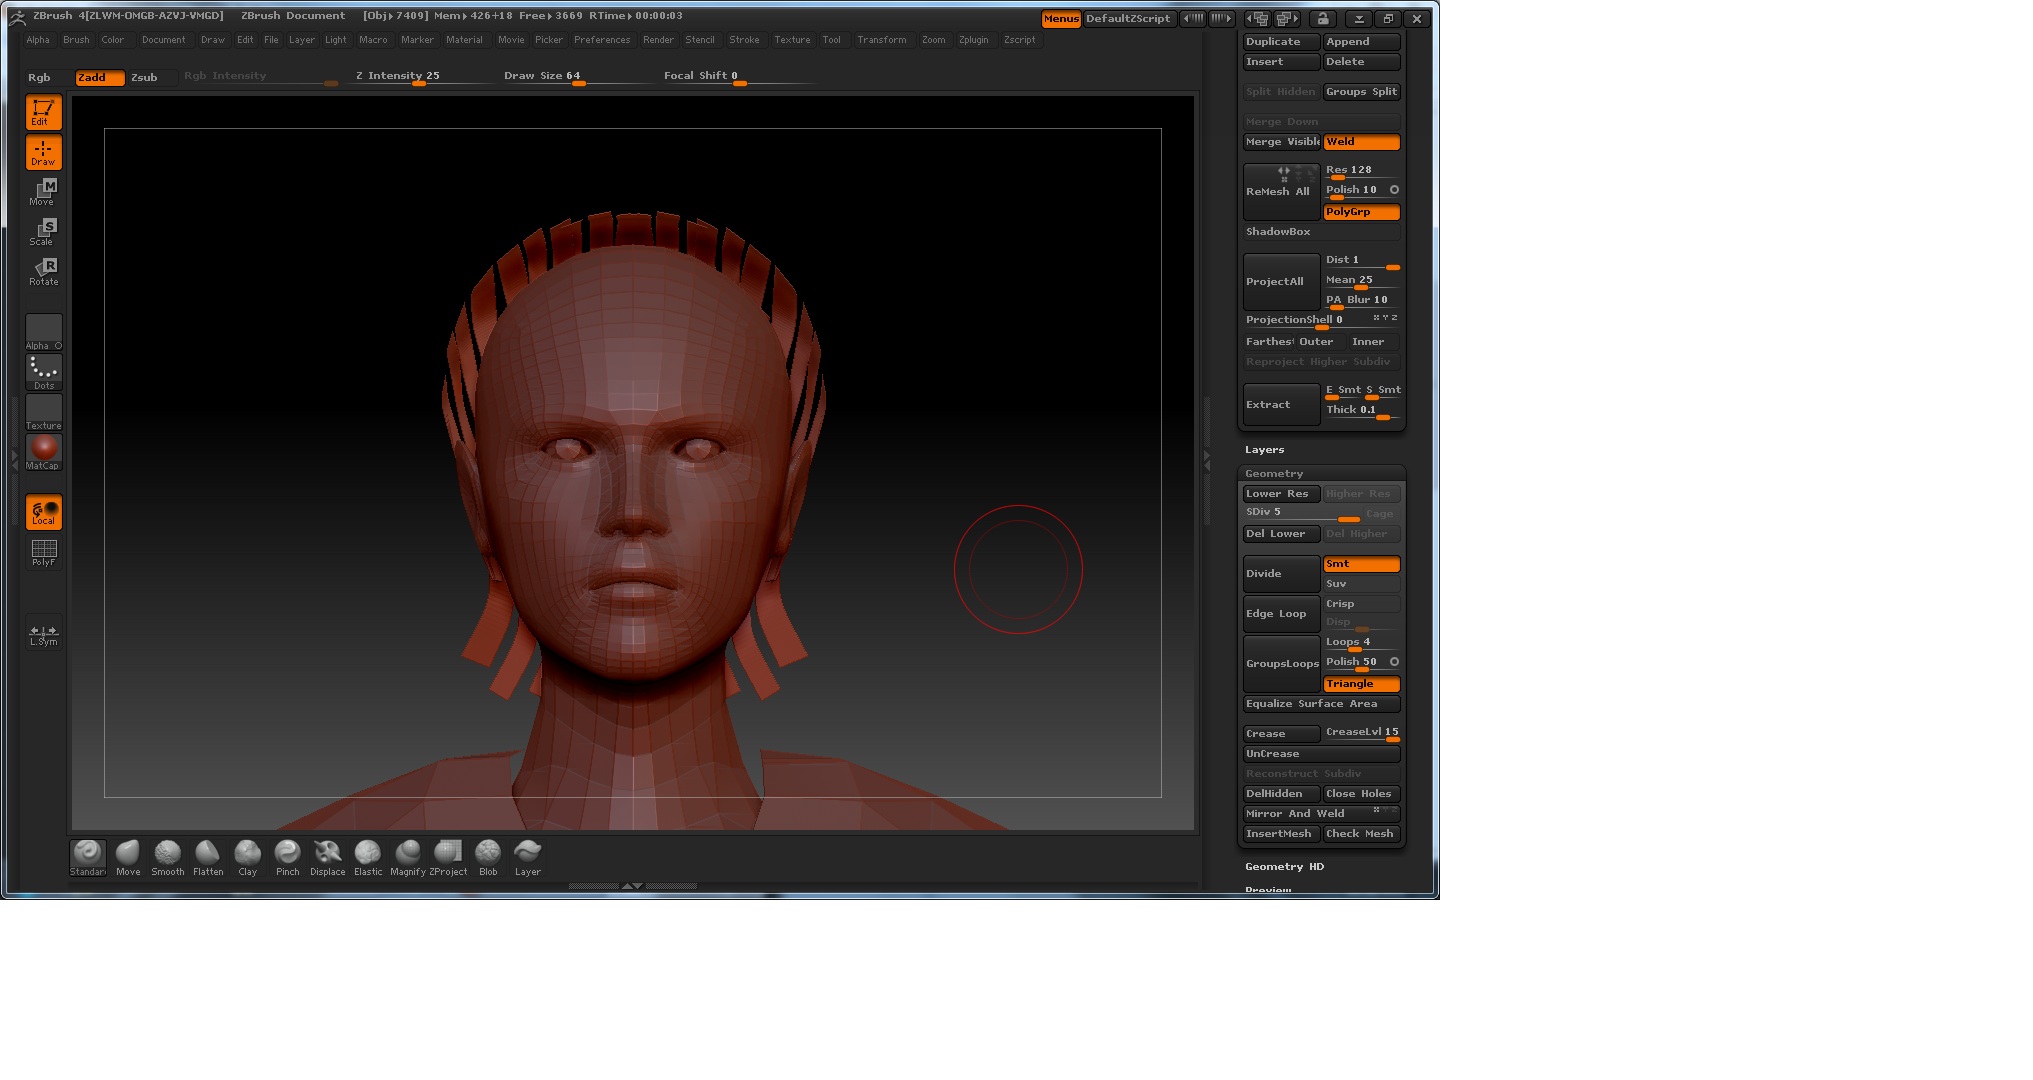Activate the Scale tool icon
This screenshot has width=2033, height=1080.
tap(43, 231)
